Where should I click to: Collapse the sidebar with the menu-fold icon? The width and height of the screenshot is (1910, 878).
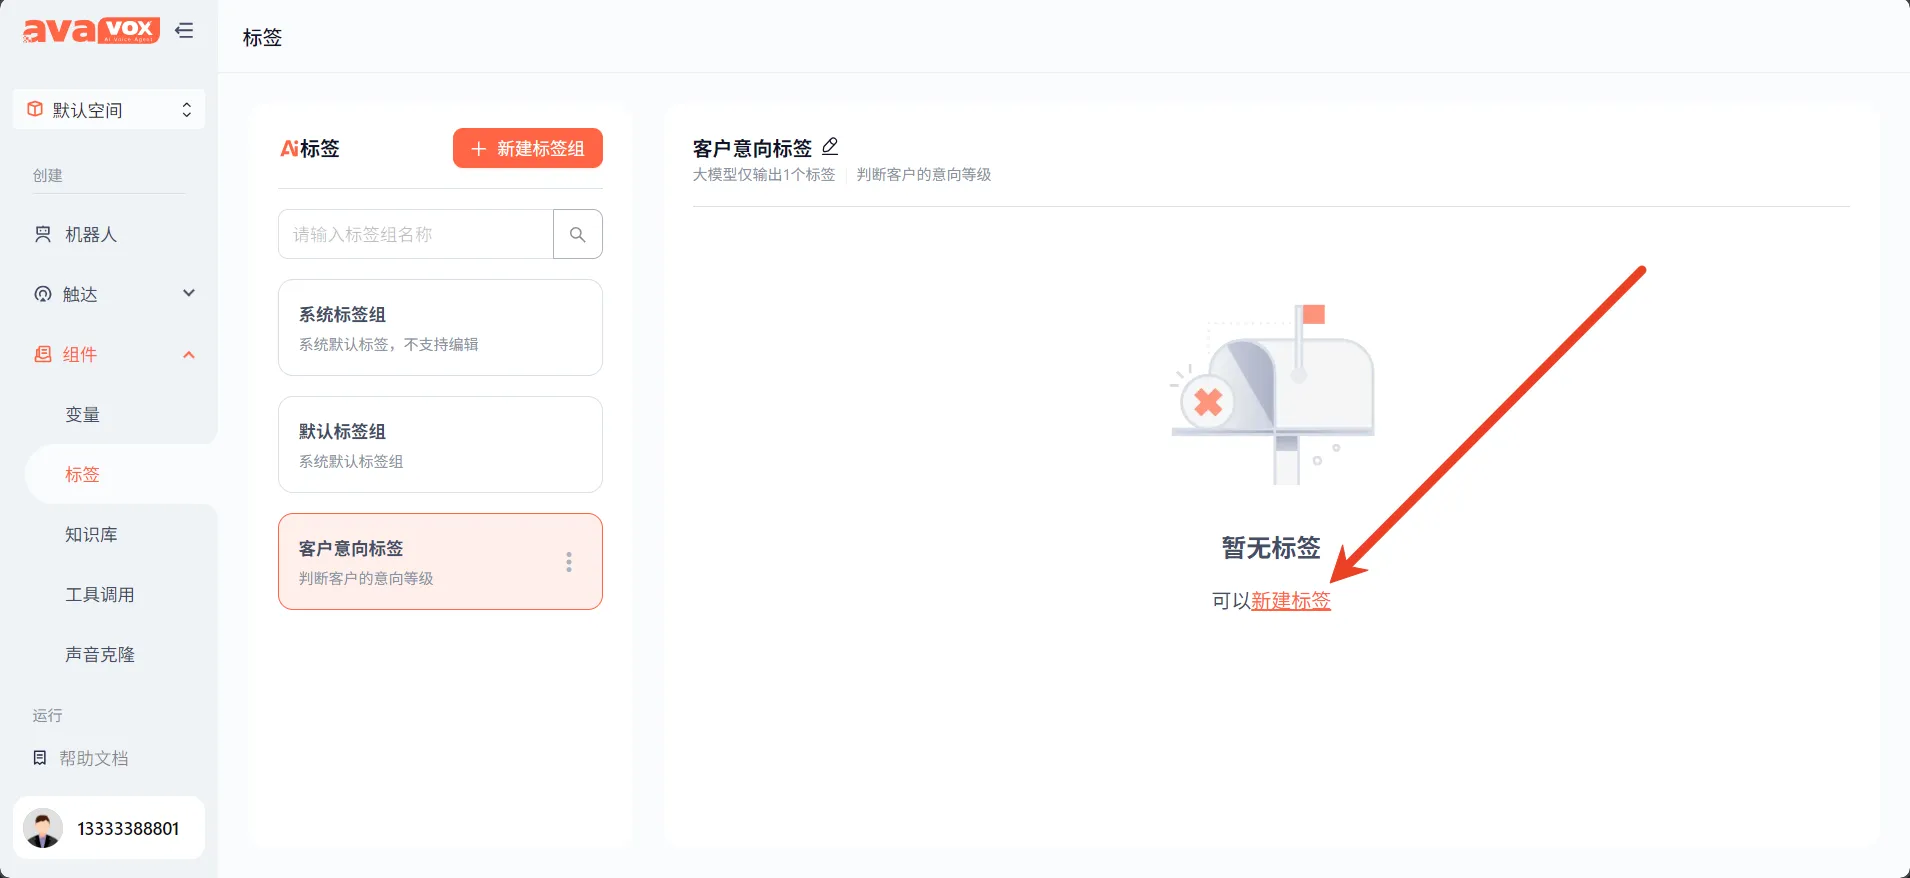coord(184,30)
